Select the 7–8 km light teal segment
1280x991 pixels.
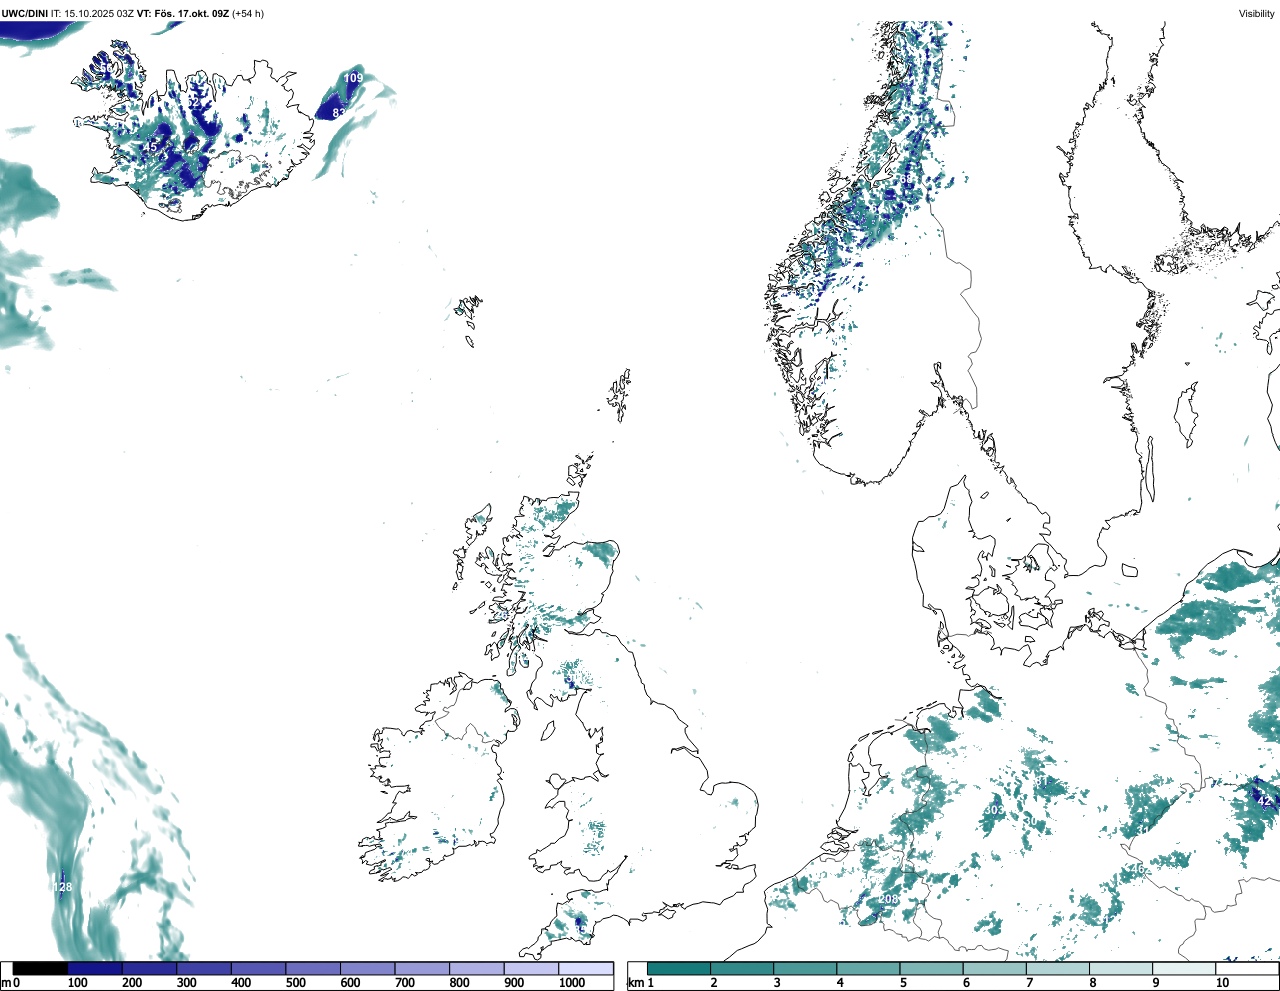click(x=1057, y=968)
